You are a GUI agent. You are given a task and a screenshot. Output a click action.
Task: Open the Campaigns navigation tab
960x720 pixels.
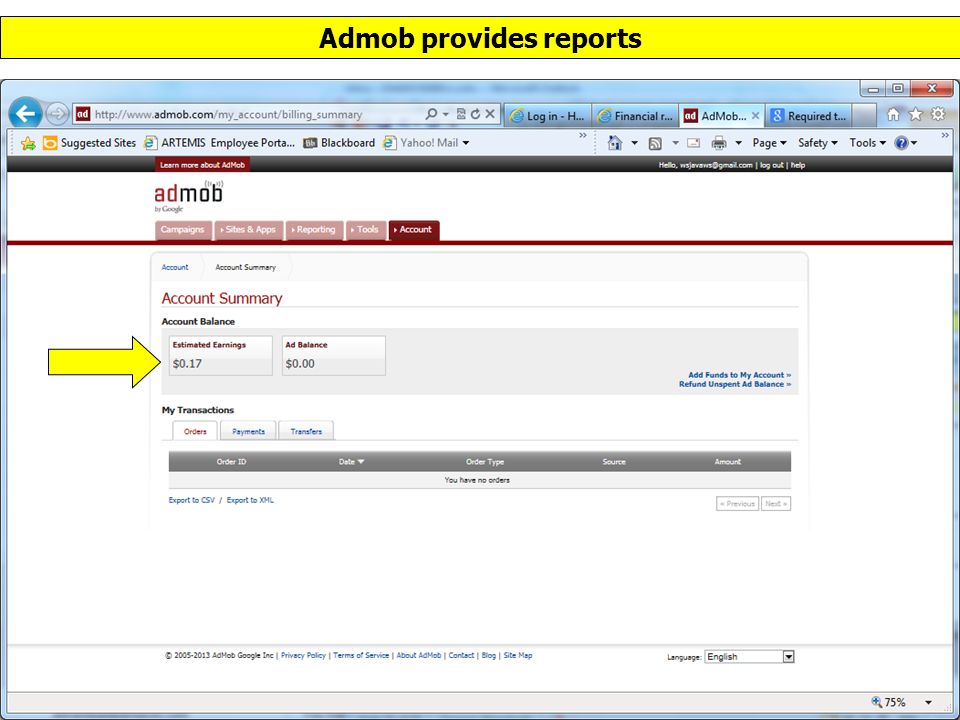click(182, 230)
